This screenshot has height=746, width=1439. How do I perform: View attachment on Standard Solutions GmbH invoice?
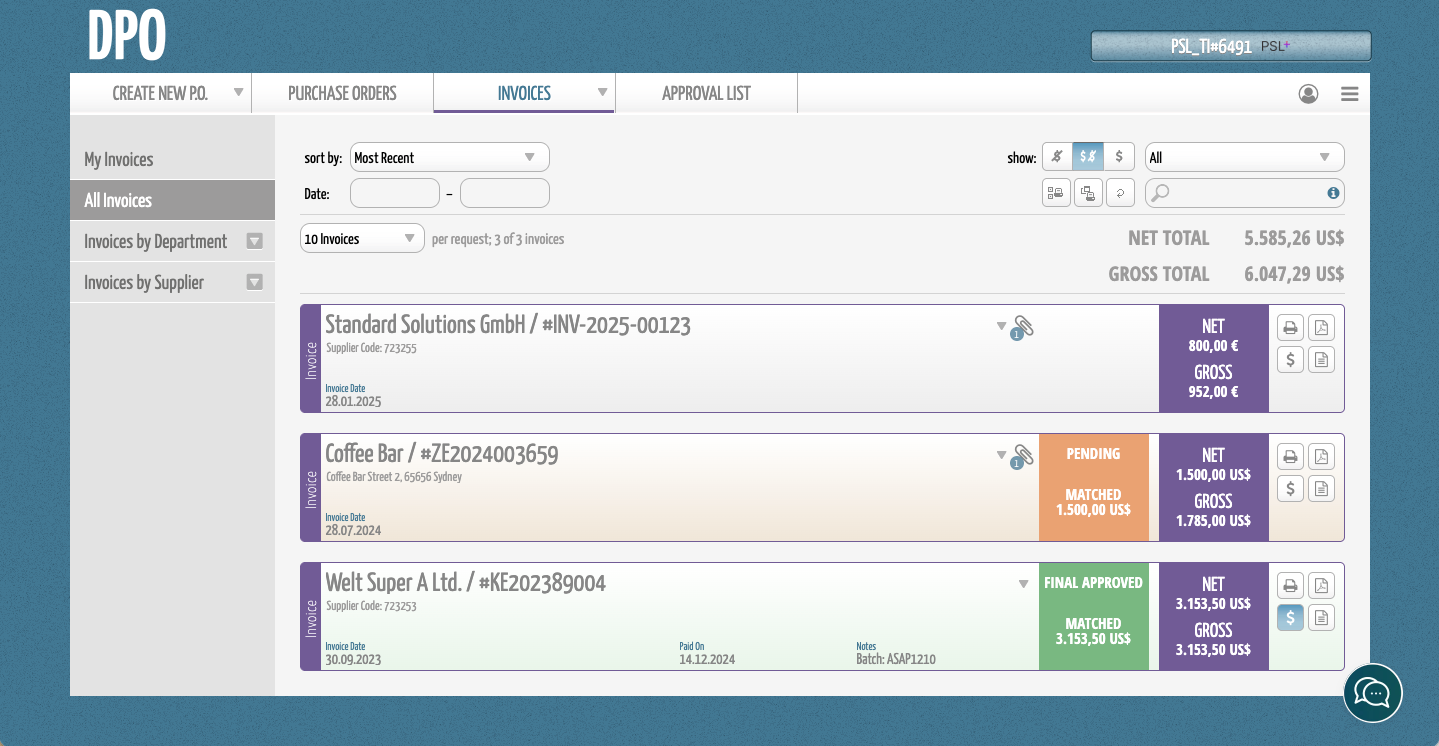pos(1022,328)
